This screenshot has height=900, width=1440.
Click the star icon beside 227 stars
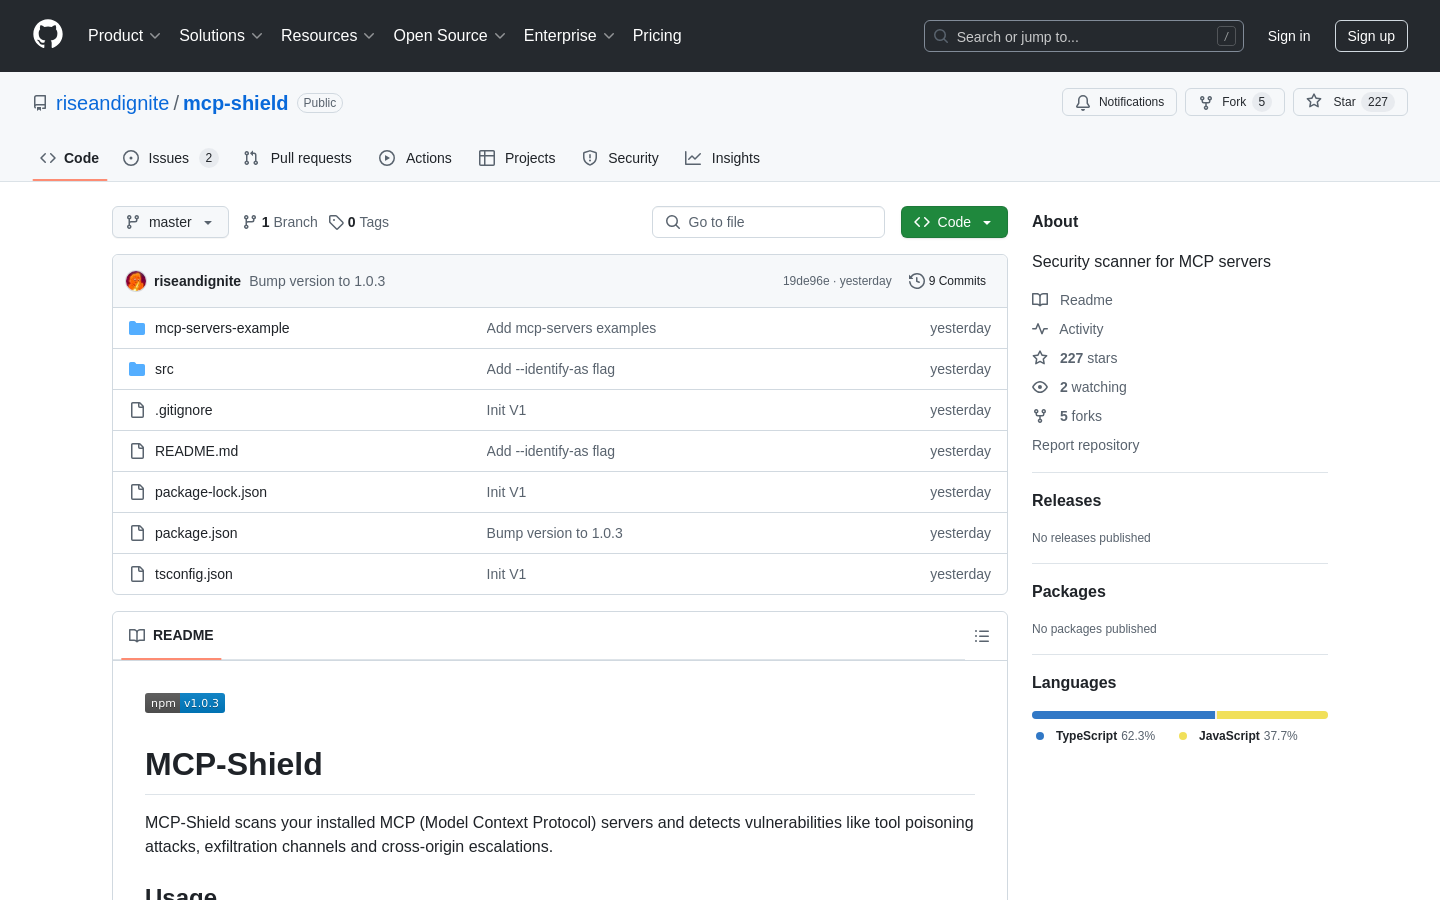click(x=1040, y=358)
